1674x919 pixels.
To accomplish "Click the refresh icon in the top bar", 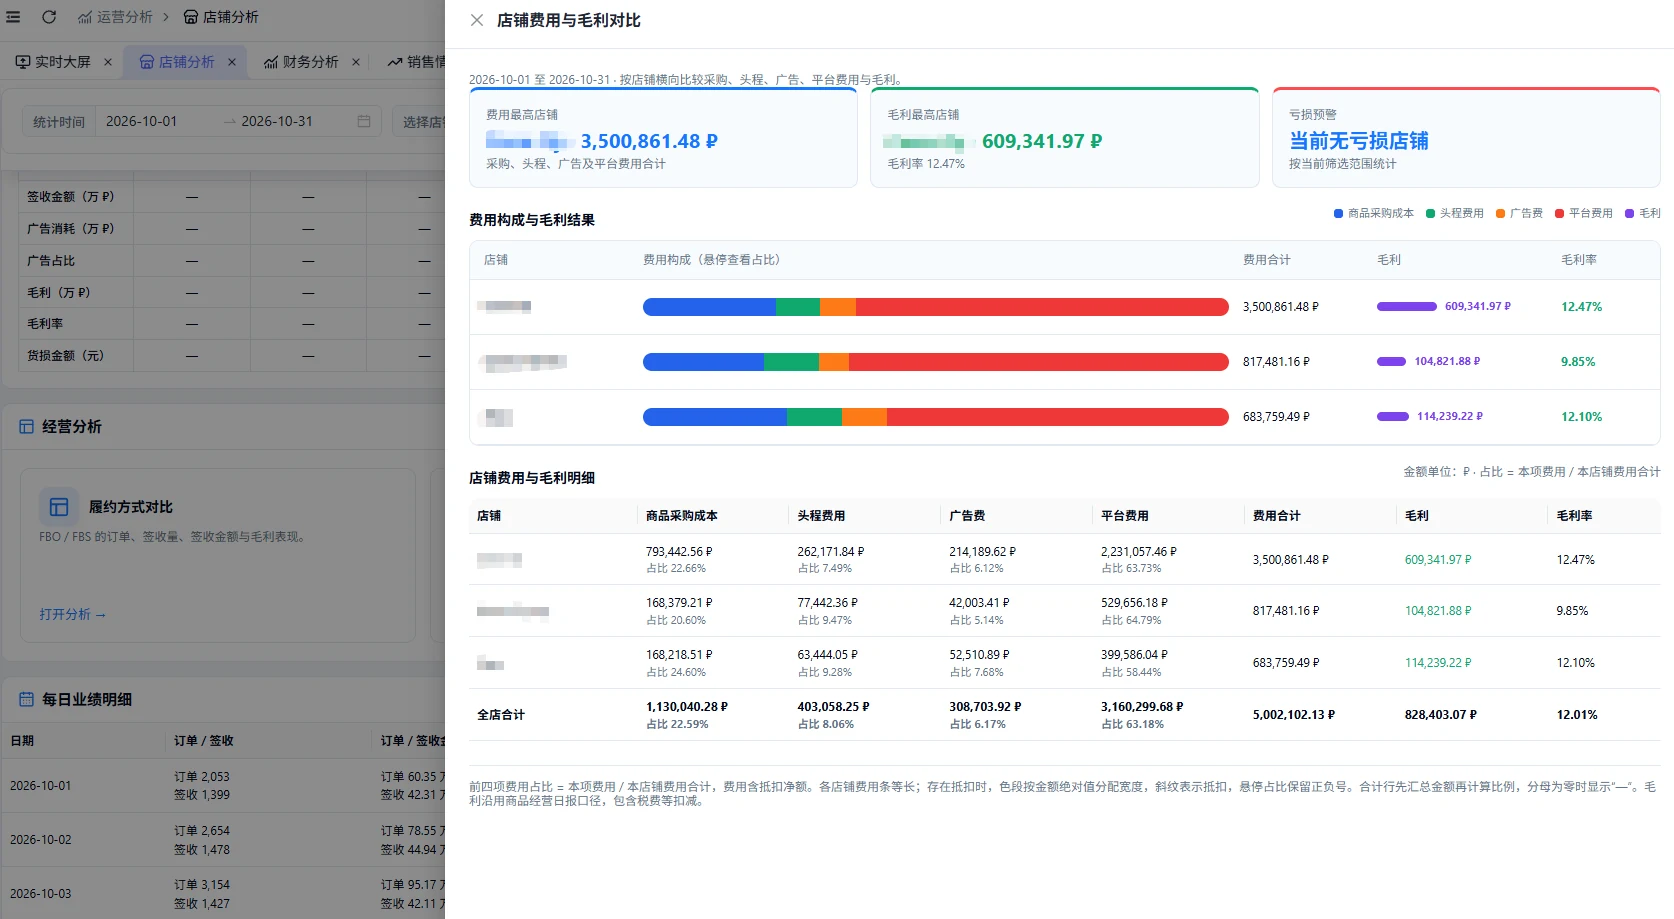I will click(49, 17).
